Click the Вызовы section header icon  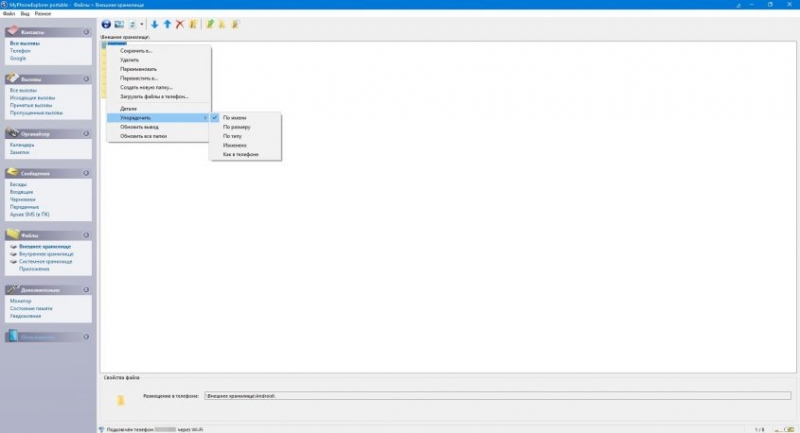click(13, 79)
